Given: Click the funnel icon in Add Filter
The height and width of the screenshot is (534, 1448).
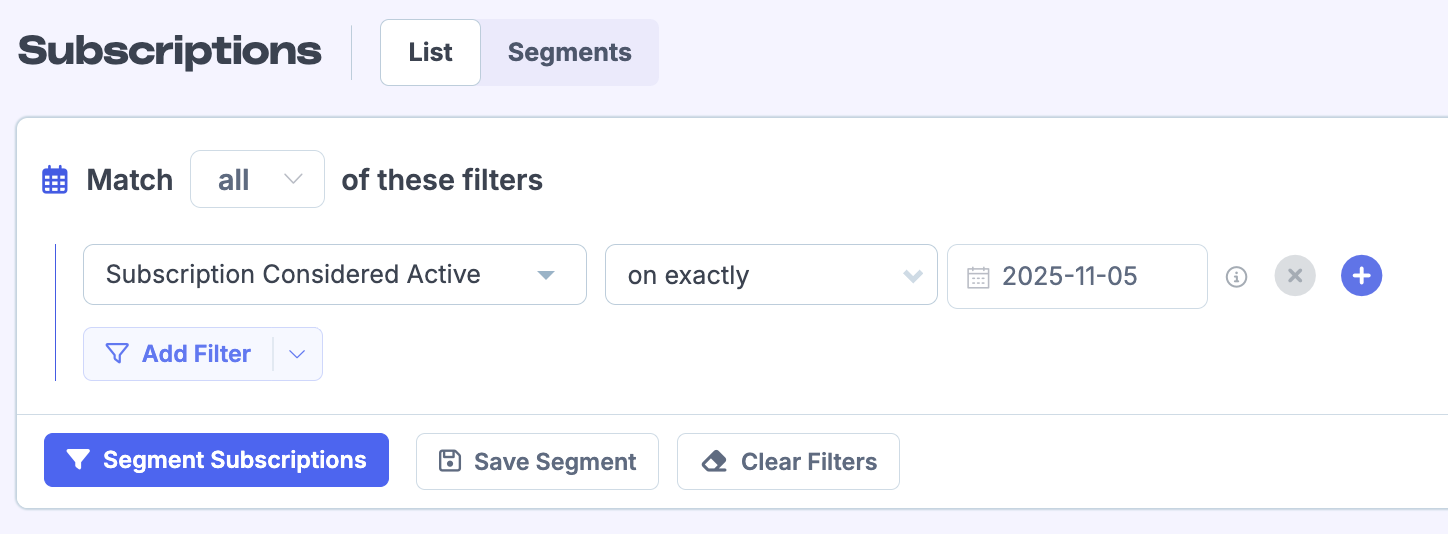Looking at the screenshot, I should (x=117, y=354).
